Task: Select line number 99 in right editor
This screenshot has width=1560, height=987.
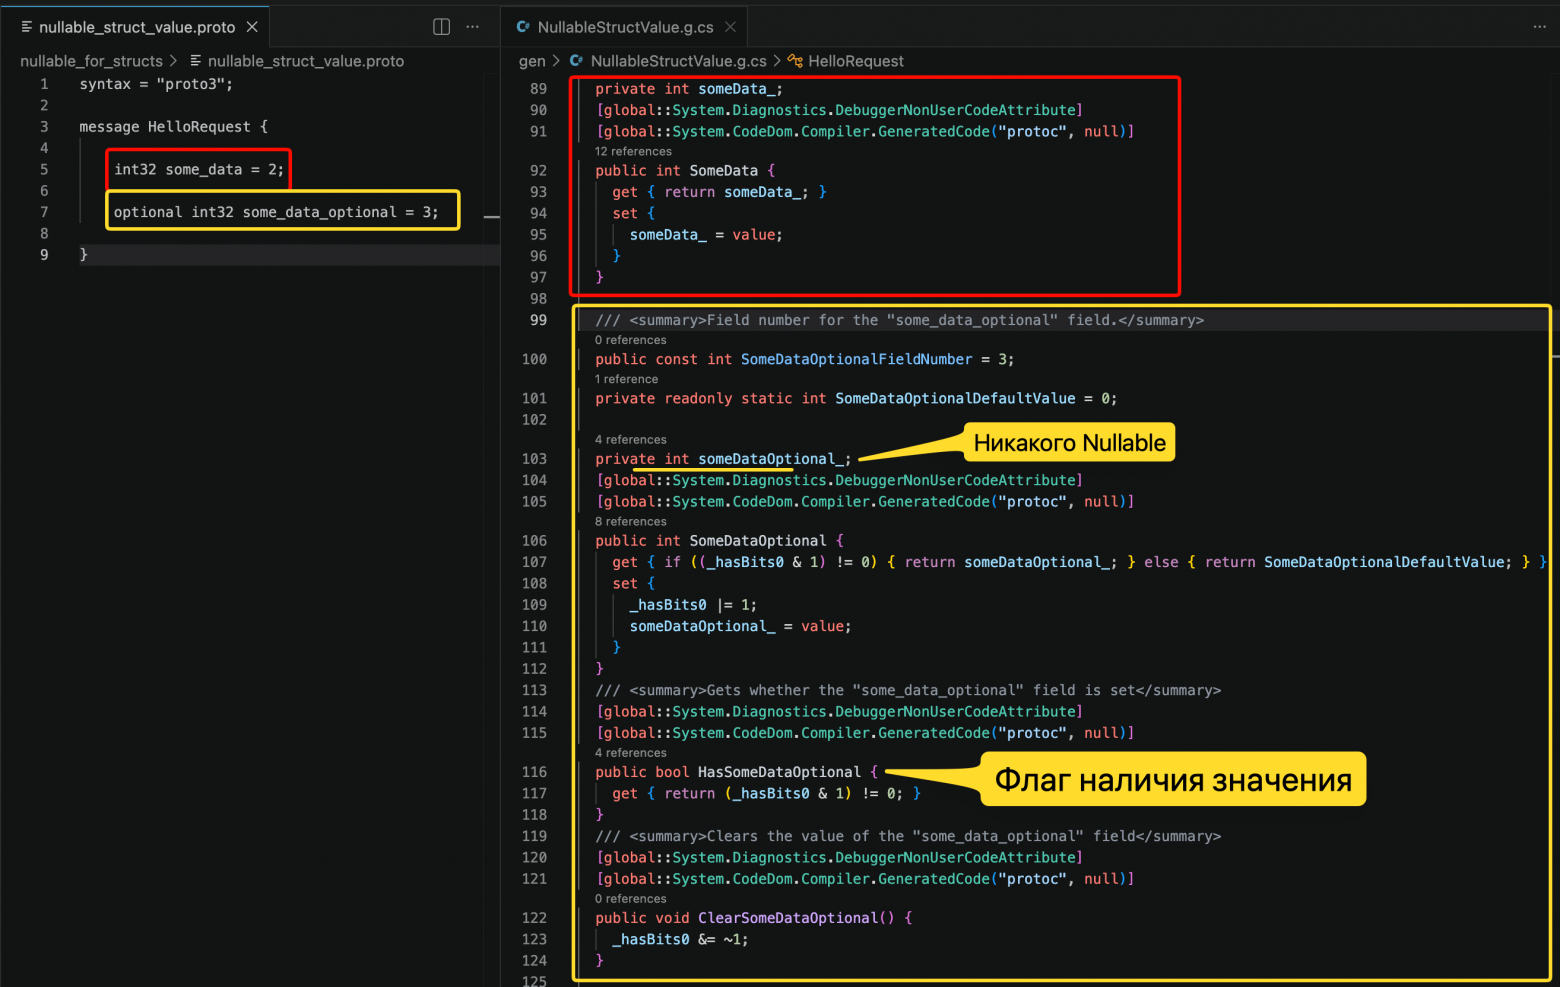Action: click(x=538, y=320)
